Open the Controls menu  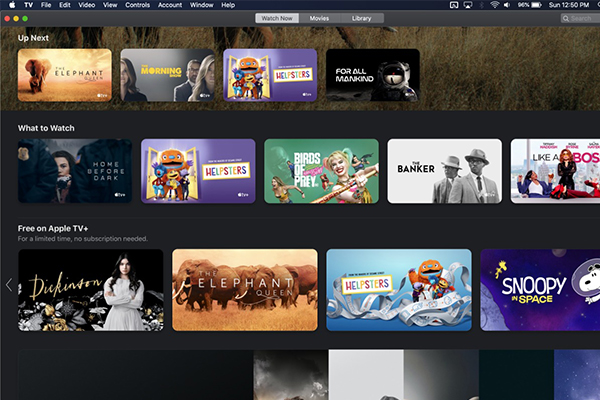(137, 5)
